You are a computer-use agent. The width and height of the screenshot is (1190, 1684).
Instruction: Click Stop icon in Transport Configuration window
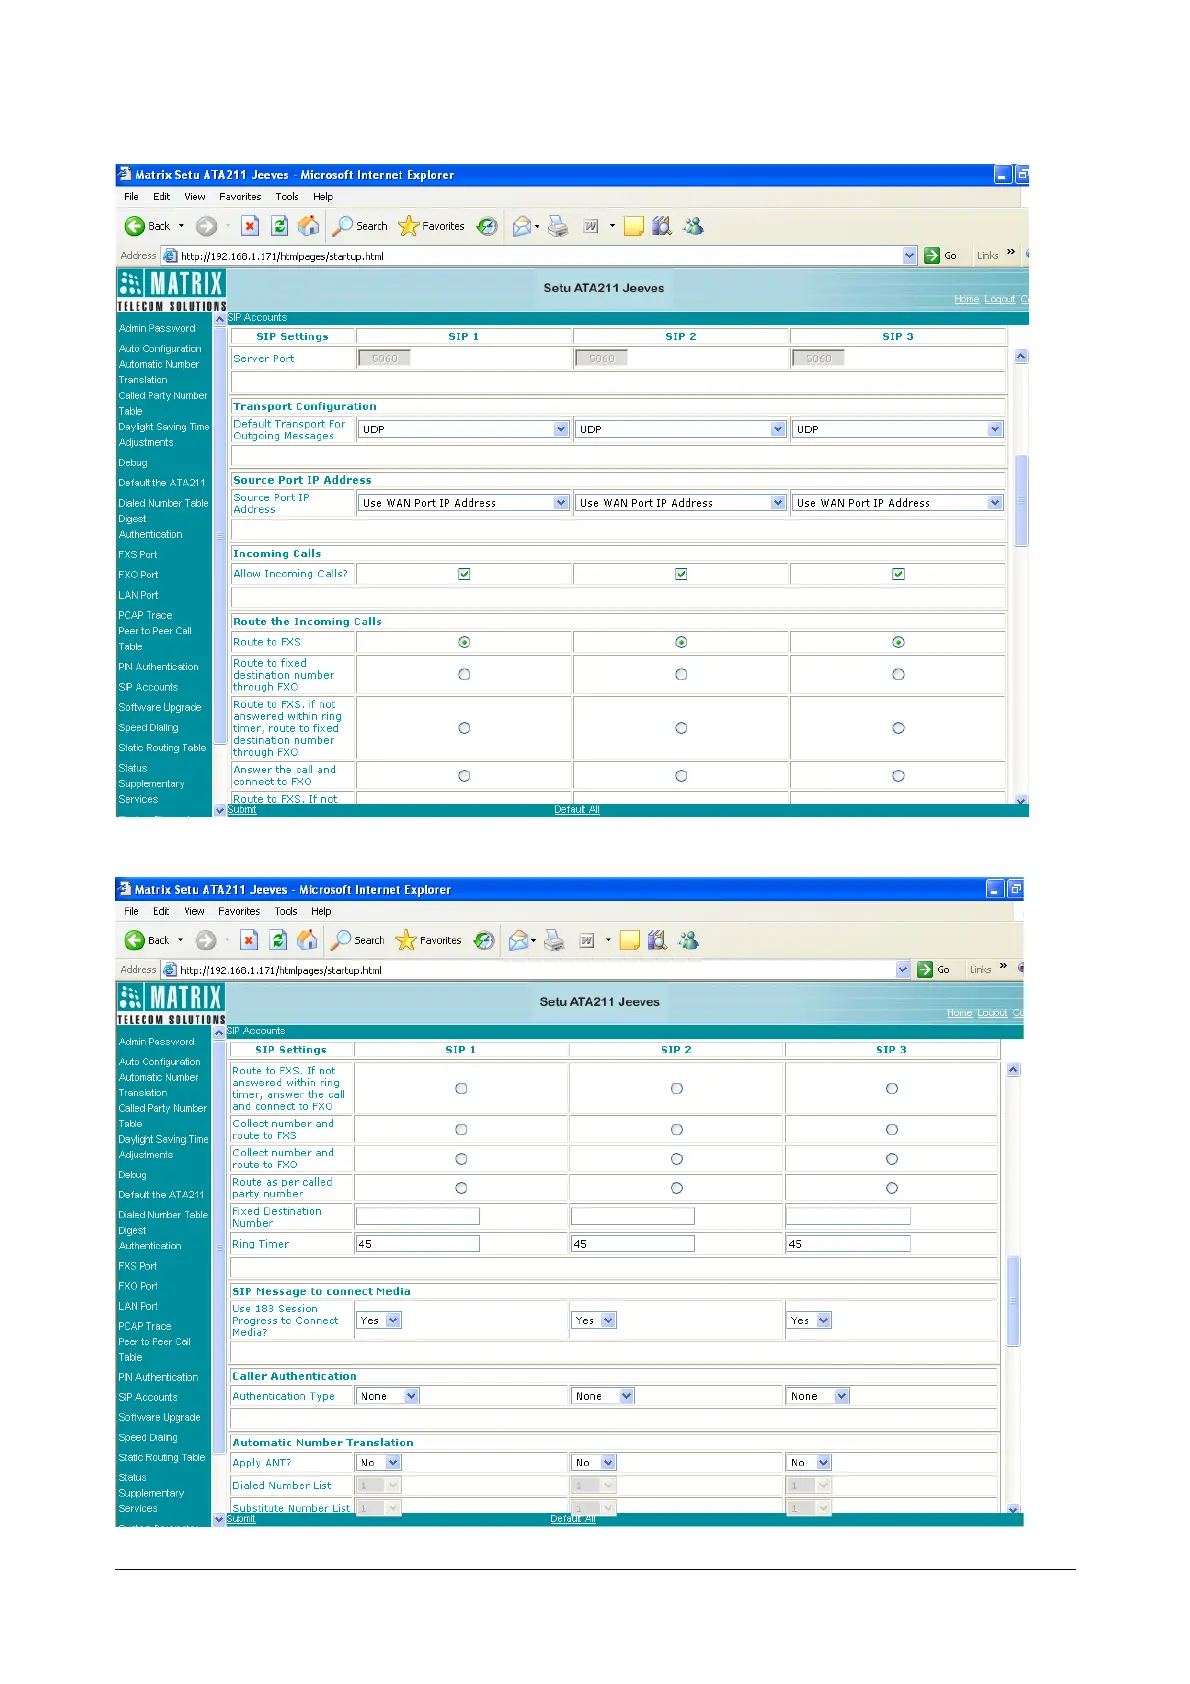(x=250, y=226)
